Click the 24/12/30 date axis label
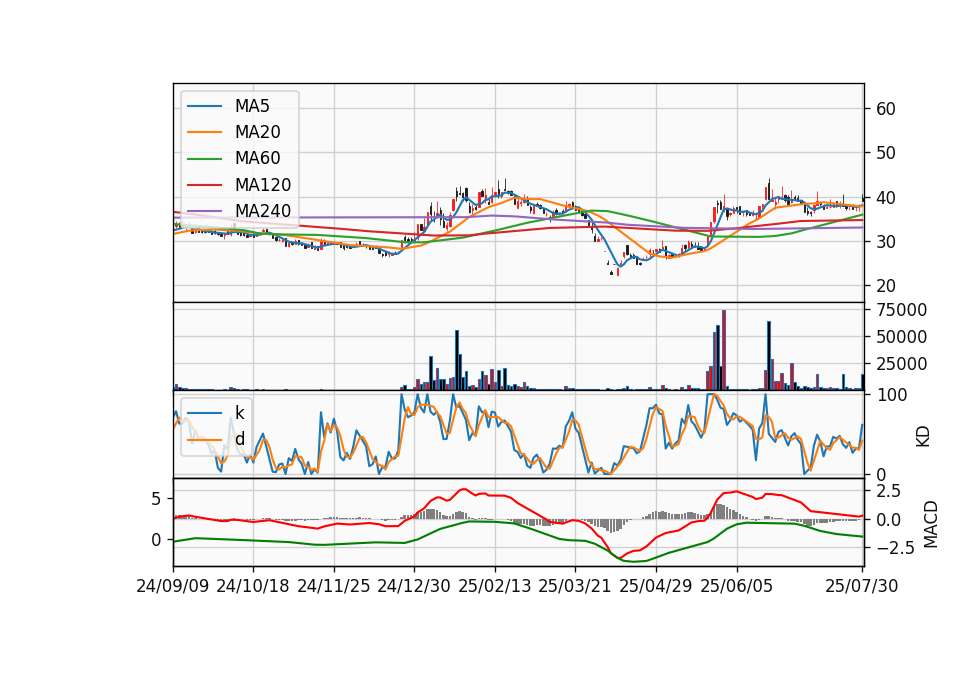960x690 pixels. pos(414,586)
